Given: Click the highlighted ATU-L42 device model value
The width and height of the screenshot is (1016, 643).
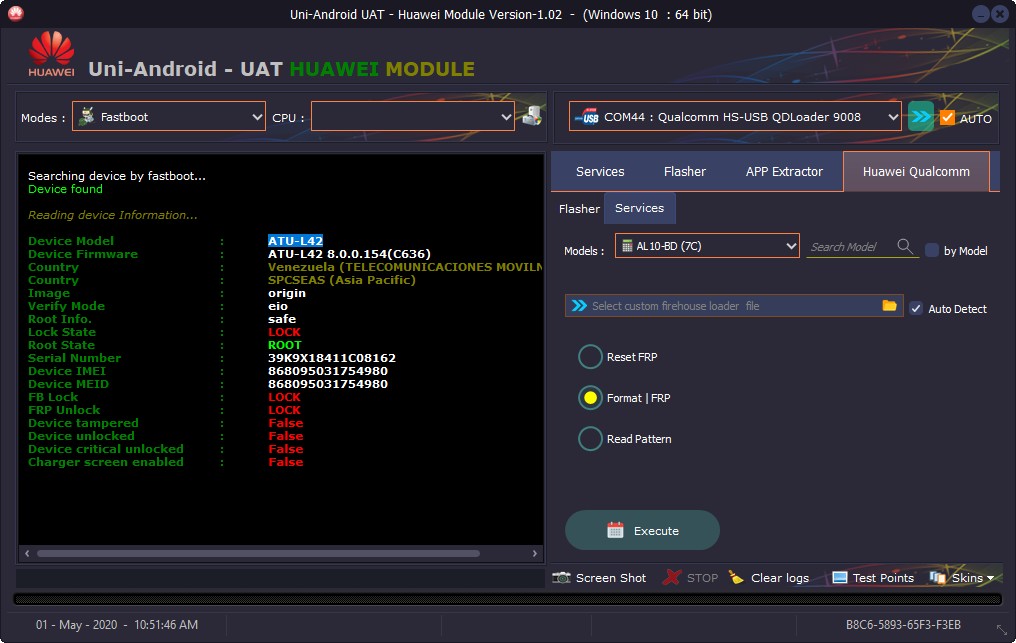Looking at the screenshot, I should pyautogui.click(x=295, y=240).
